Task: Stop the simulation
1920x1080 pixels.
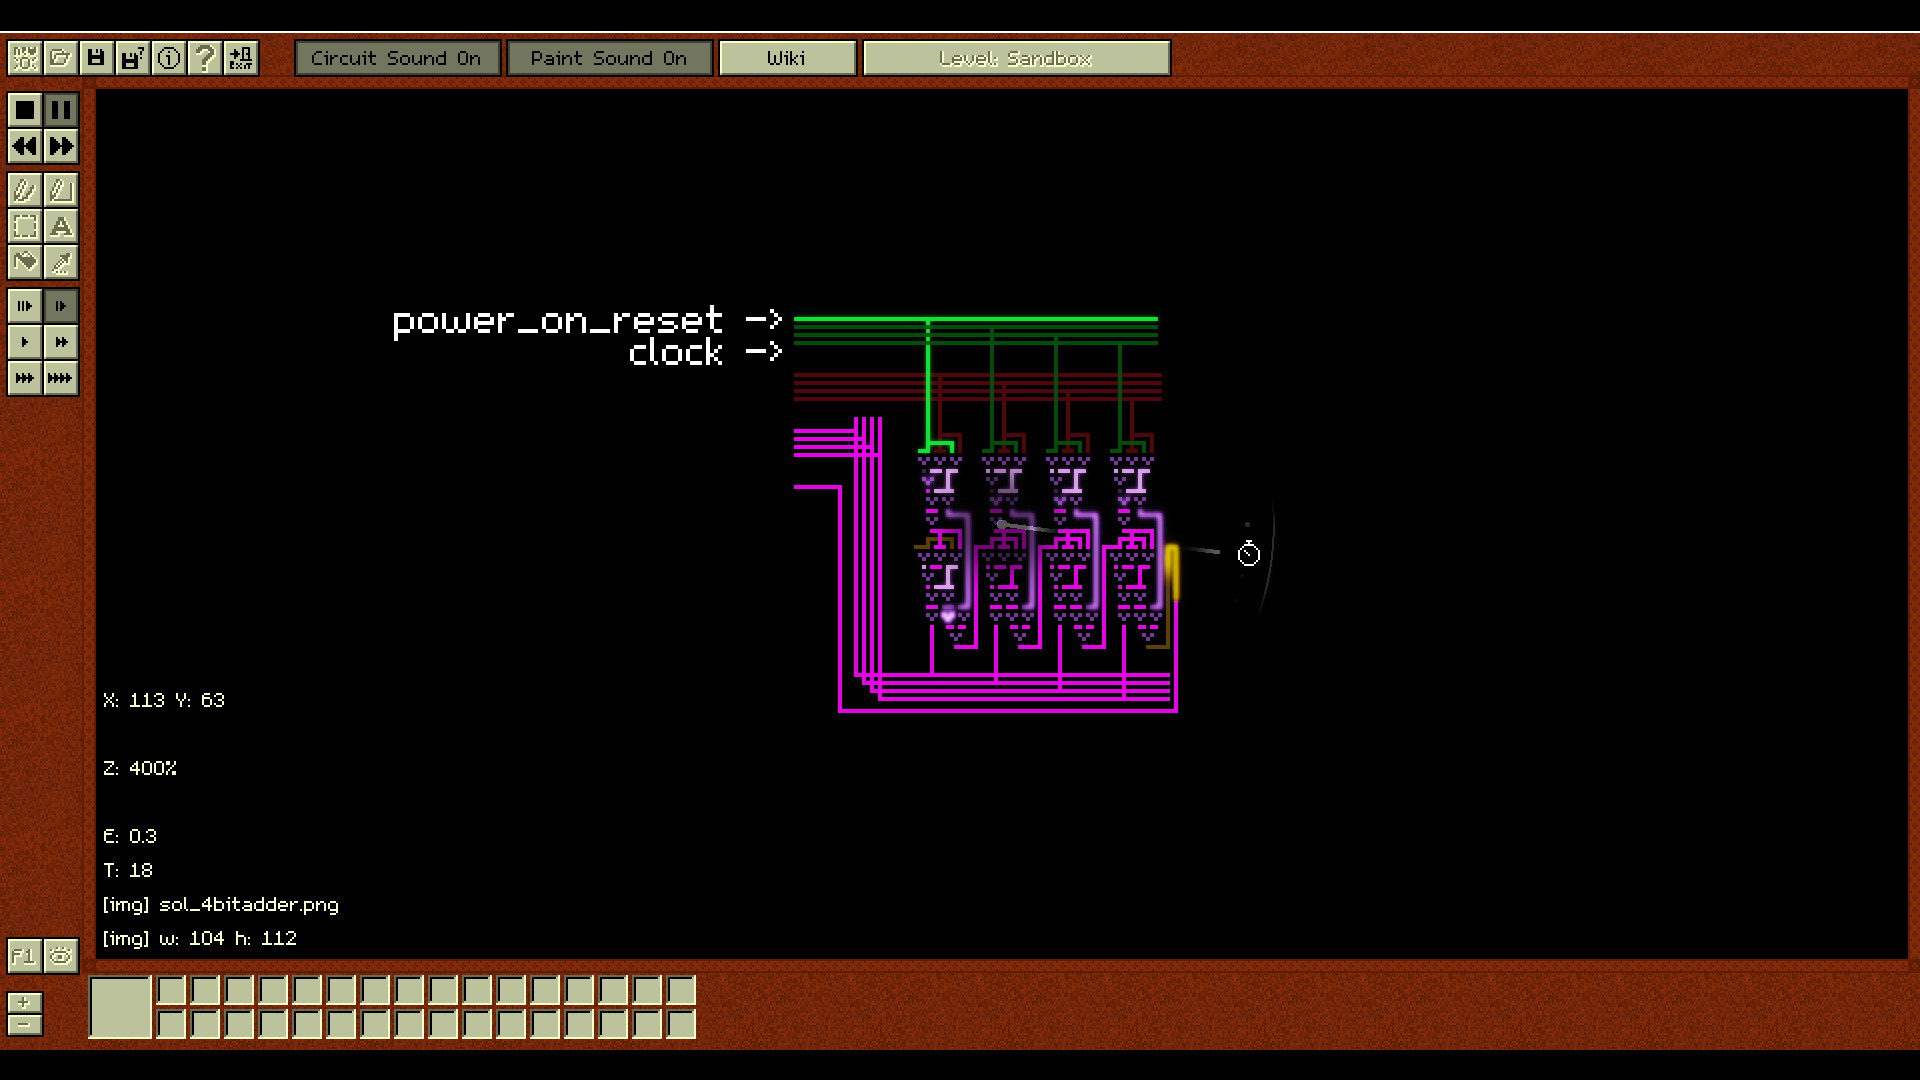Action: coord(25,110)
